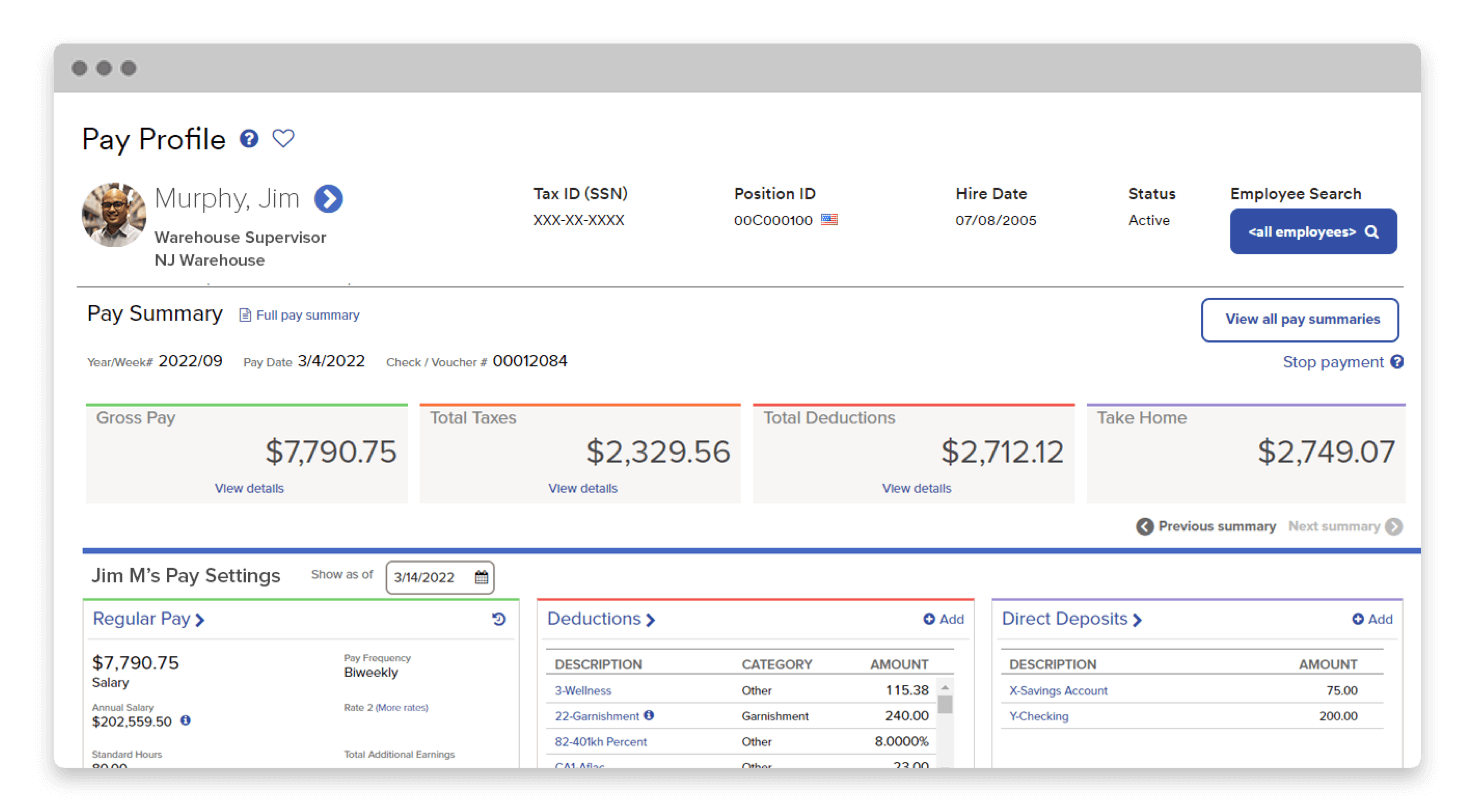Click the 8.0000% amount
This screenshot has width=1474, height=811.
click(x=901, y=742)
